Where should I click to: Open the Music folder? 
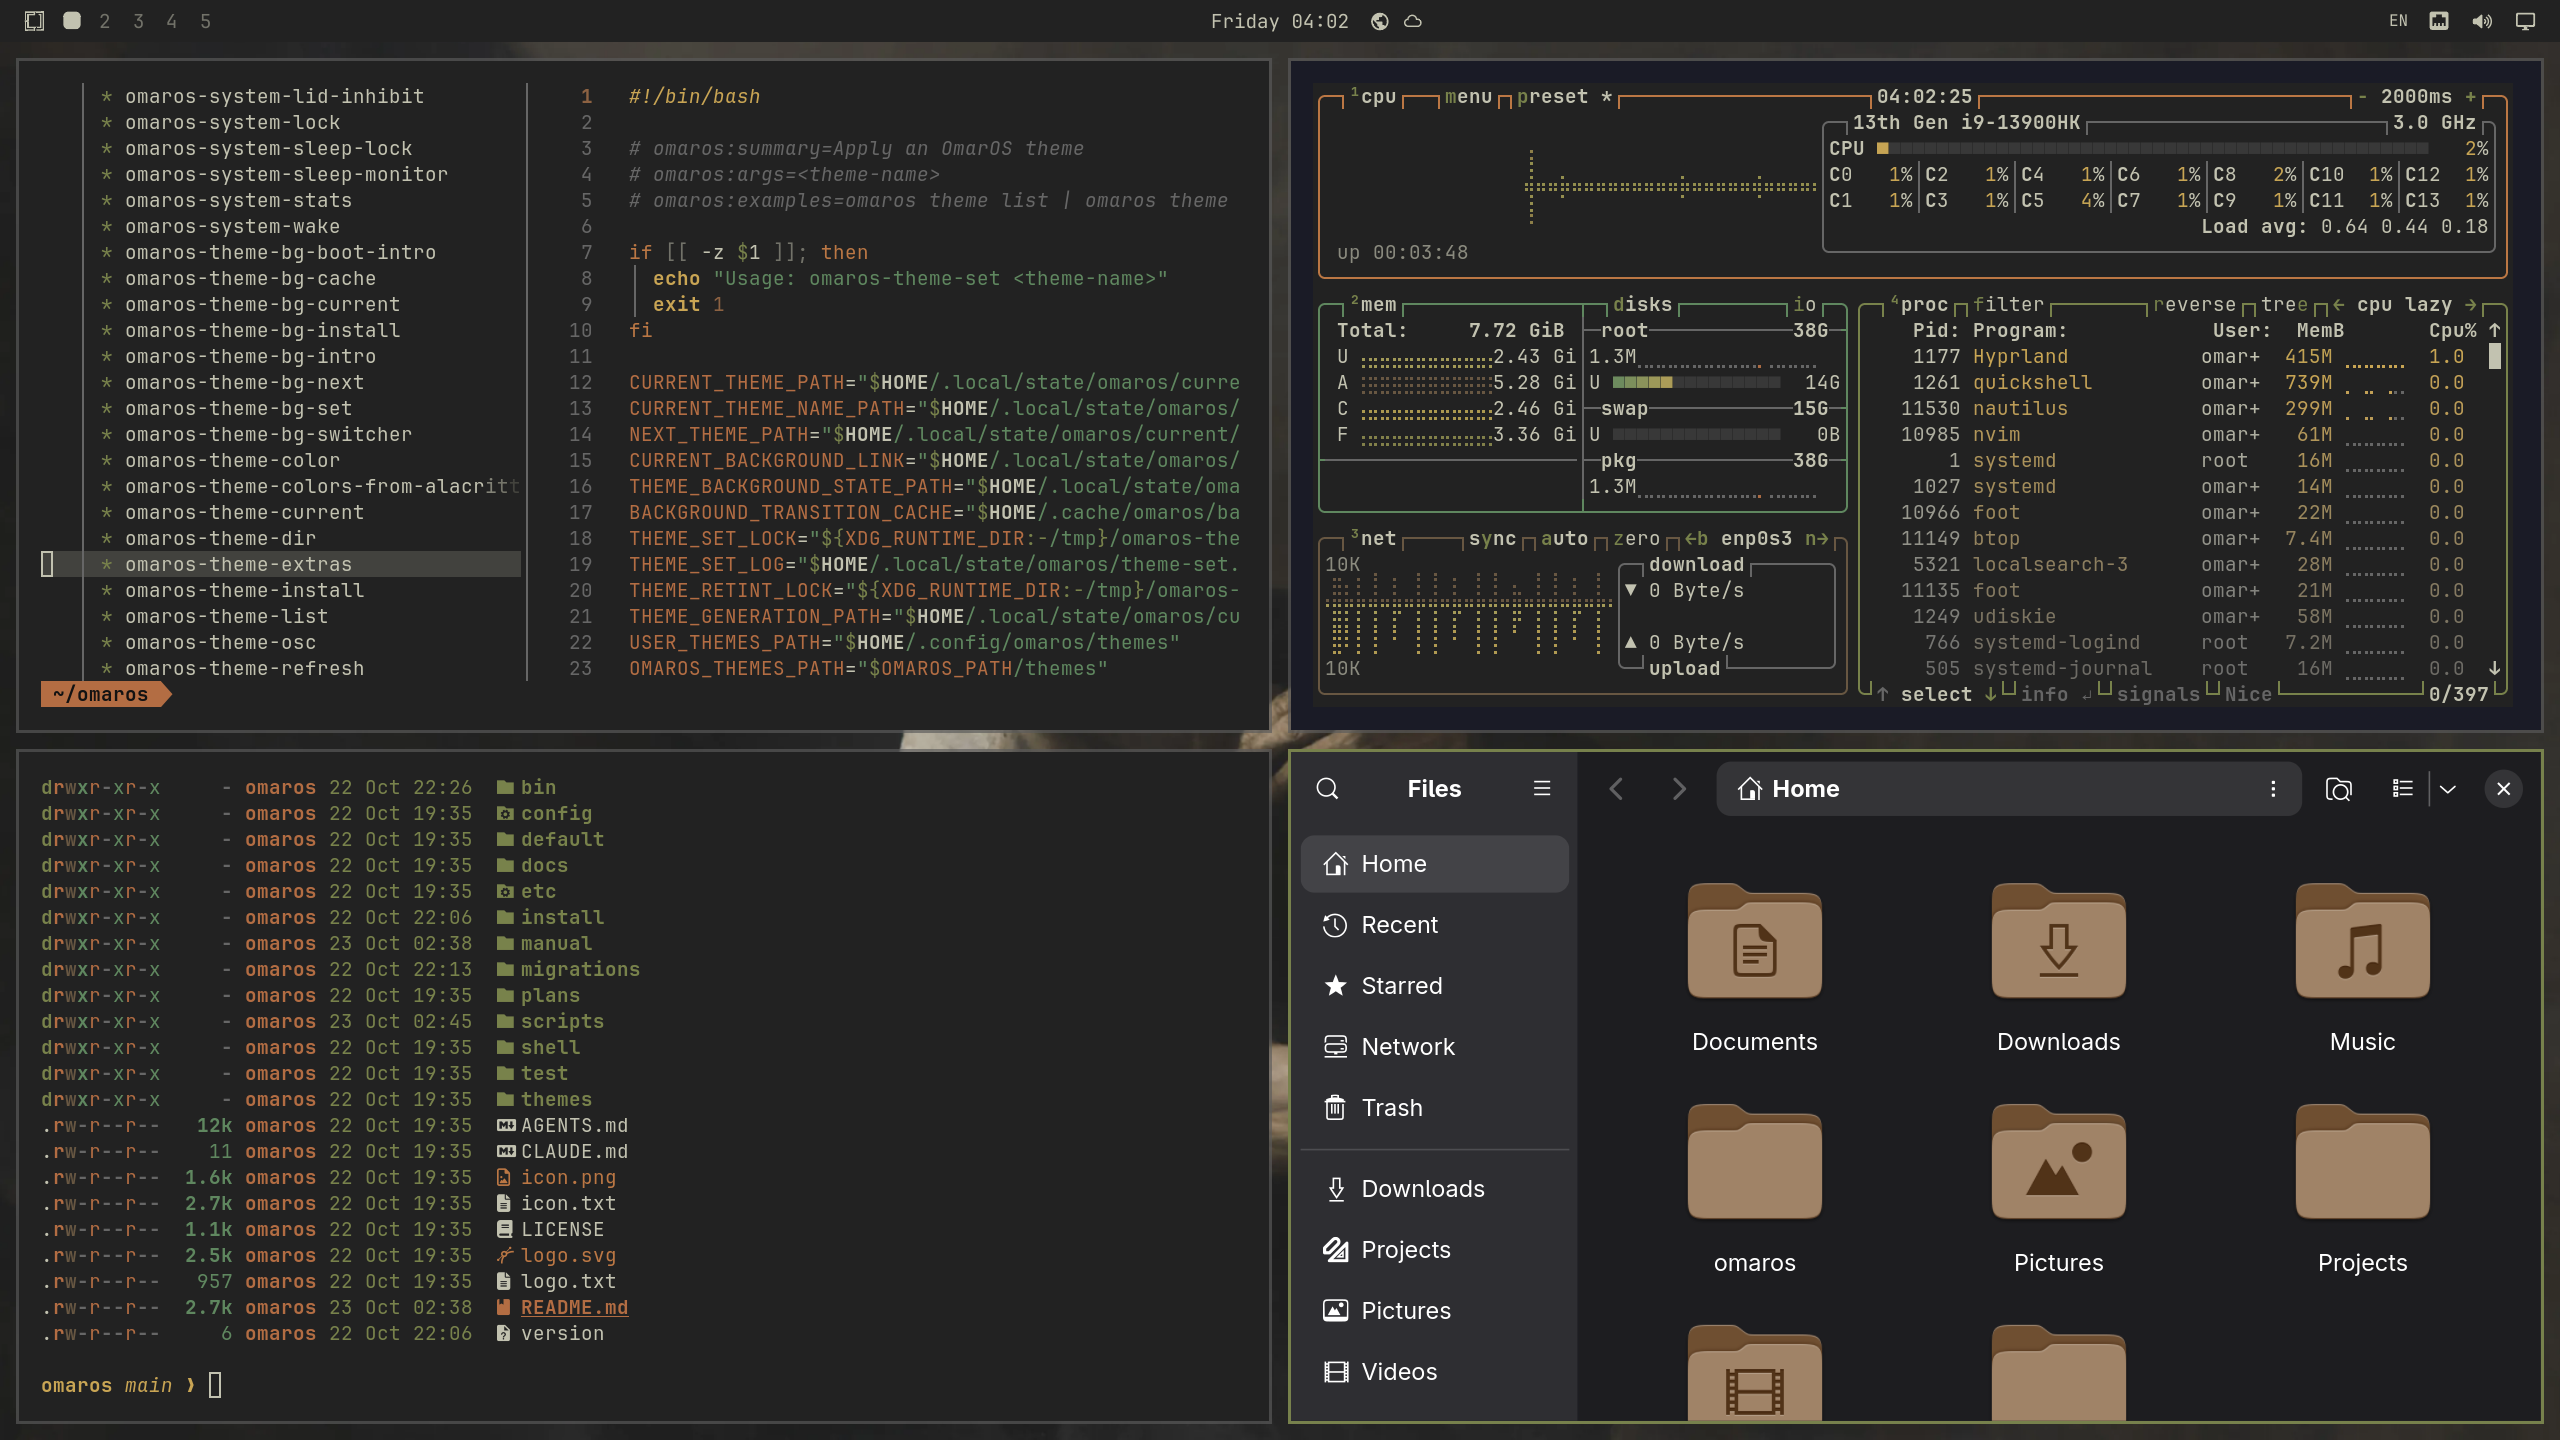(x=2363, y=968)
